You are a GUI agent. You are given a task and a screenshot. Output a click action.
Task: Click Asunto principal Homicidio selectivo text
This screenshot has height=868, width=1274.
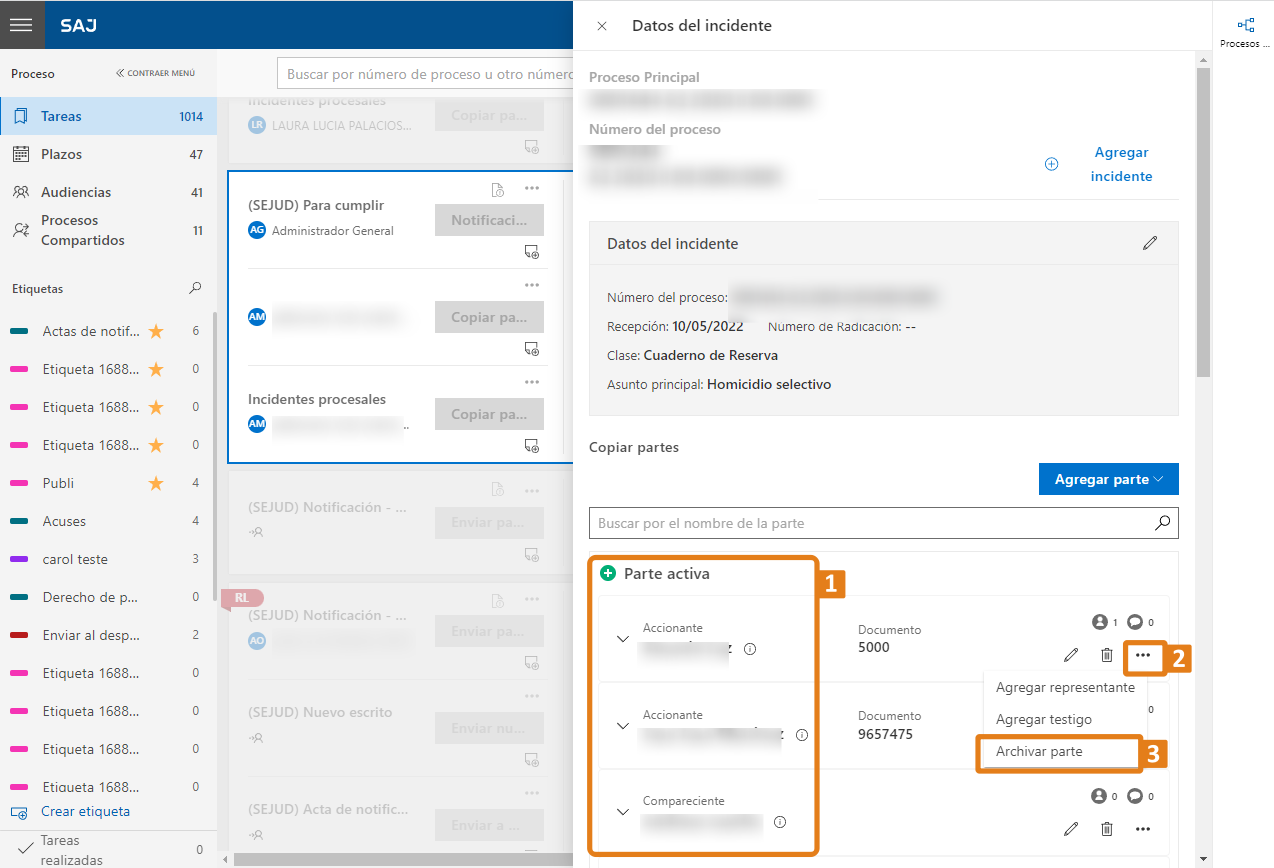coord(768,384)
